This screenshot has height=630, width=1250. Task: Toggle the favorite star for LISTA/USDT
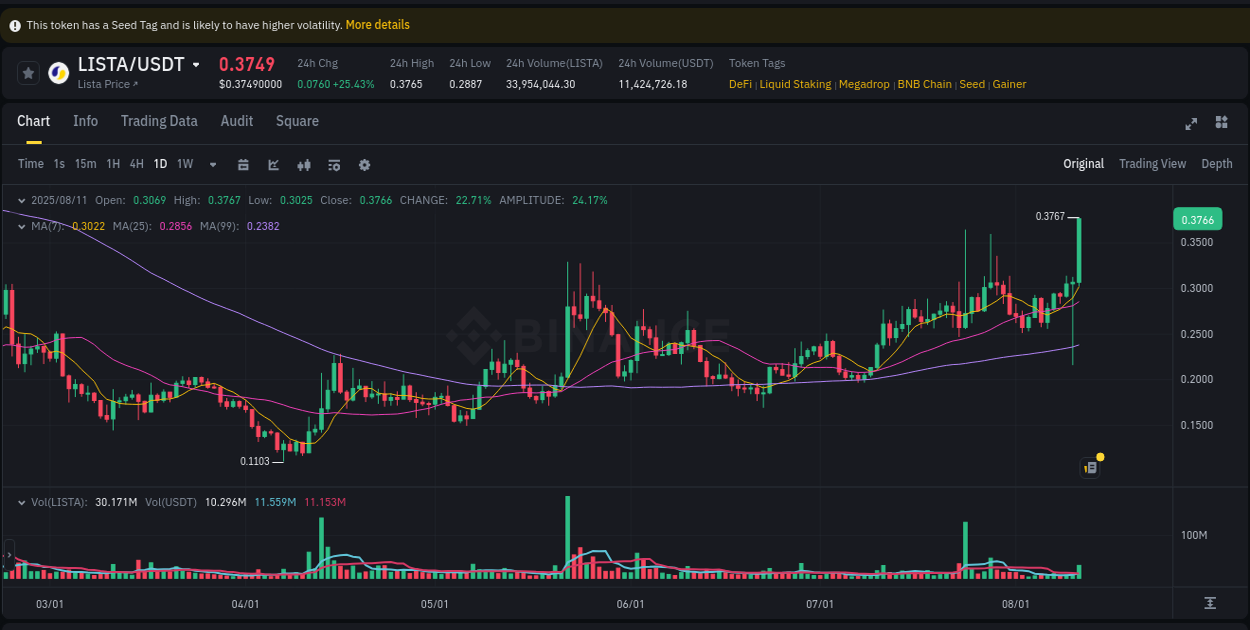(x=26, y=72)
